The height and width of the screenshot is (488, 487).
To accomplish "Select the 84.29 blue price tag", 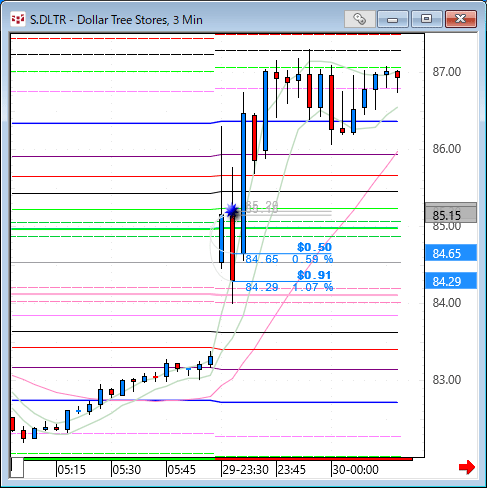I will coord(451,282).
